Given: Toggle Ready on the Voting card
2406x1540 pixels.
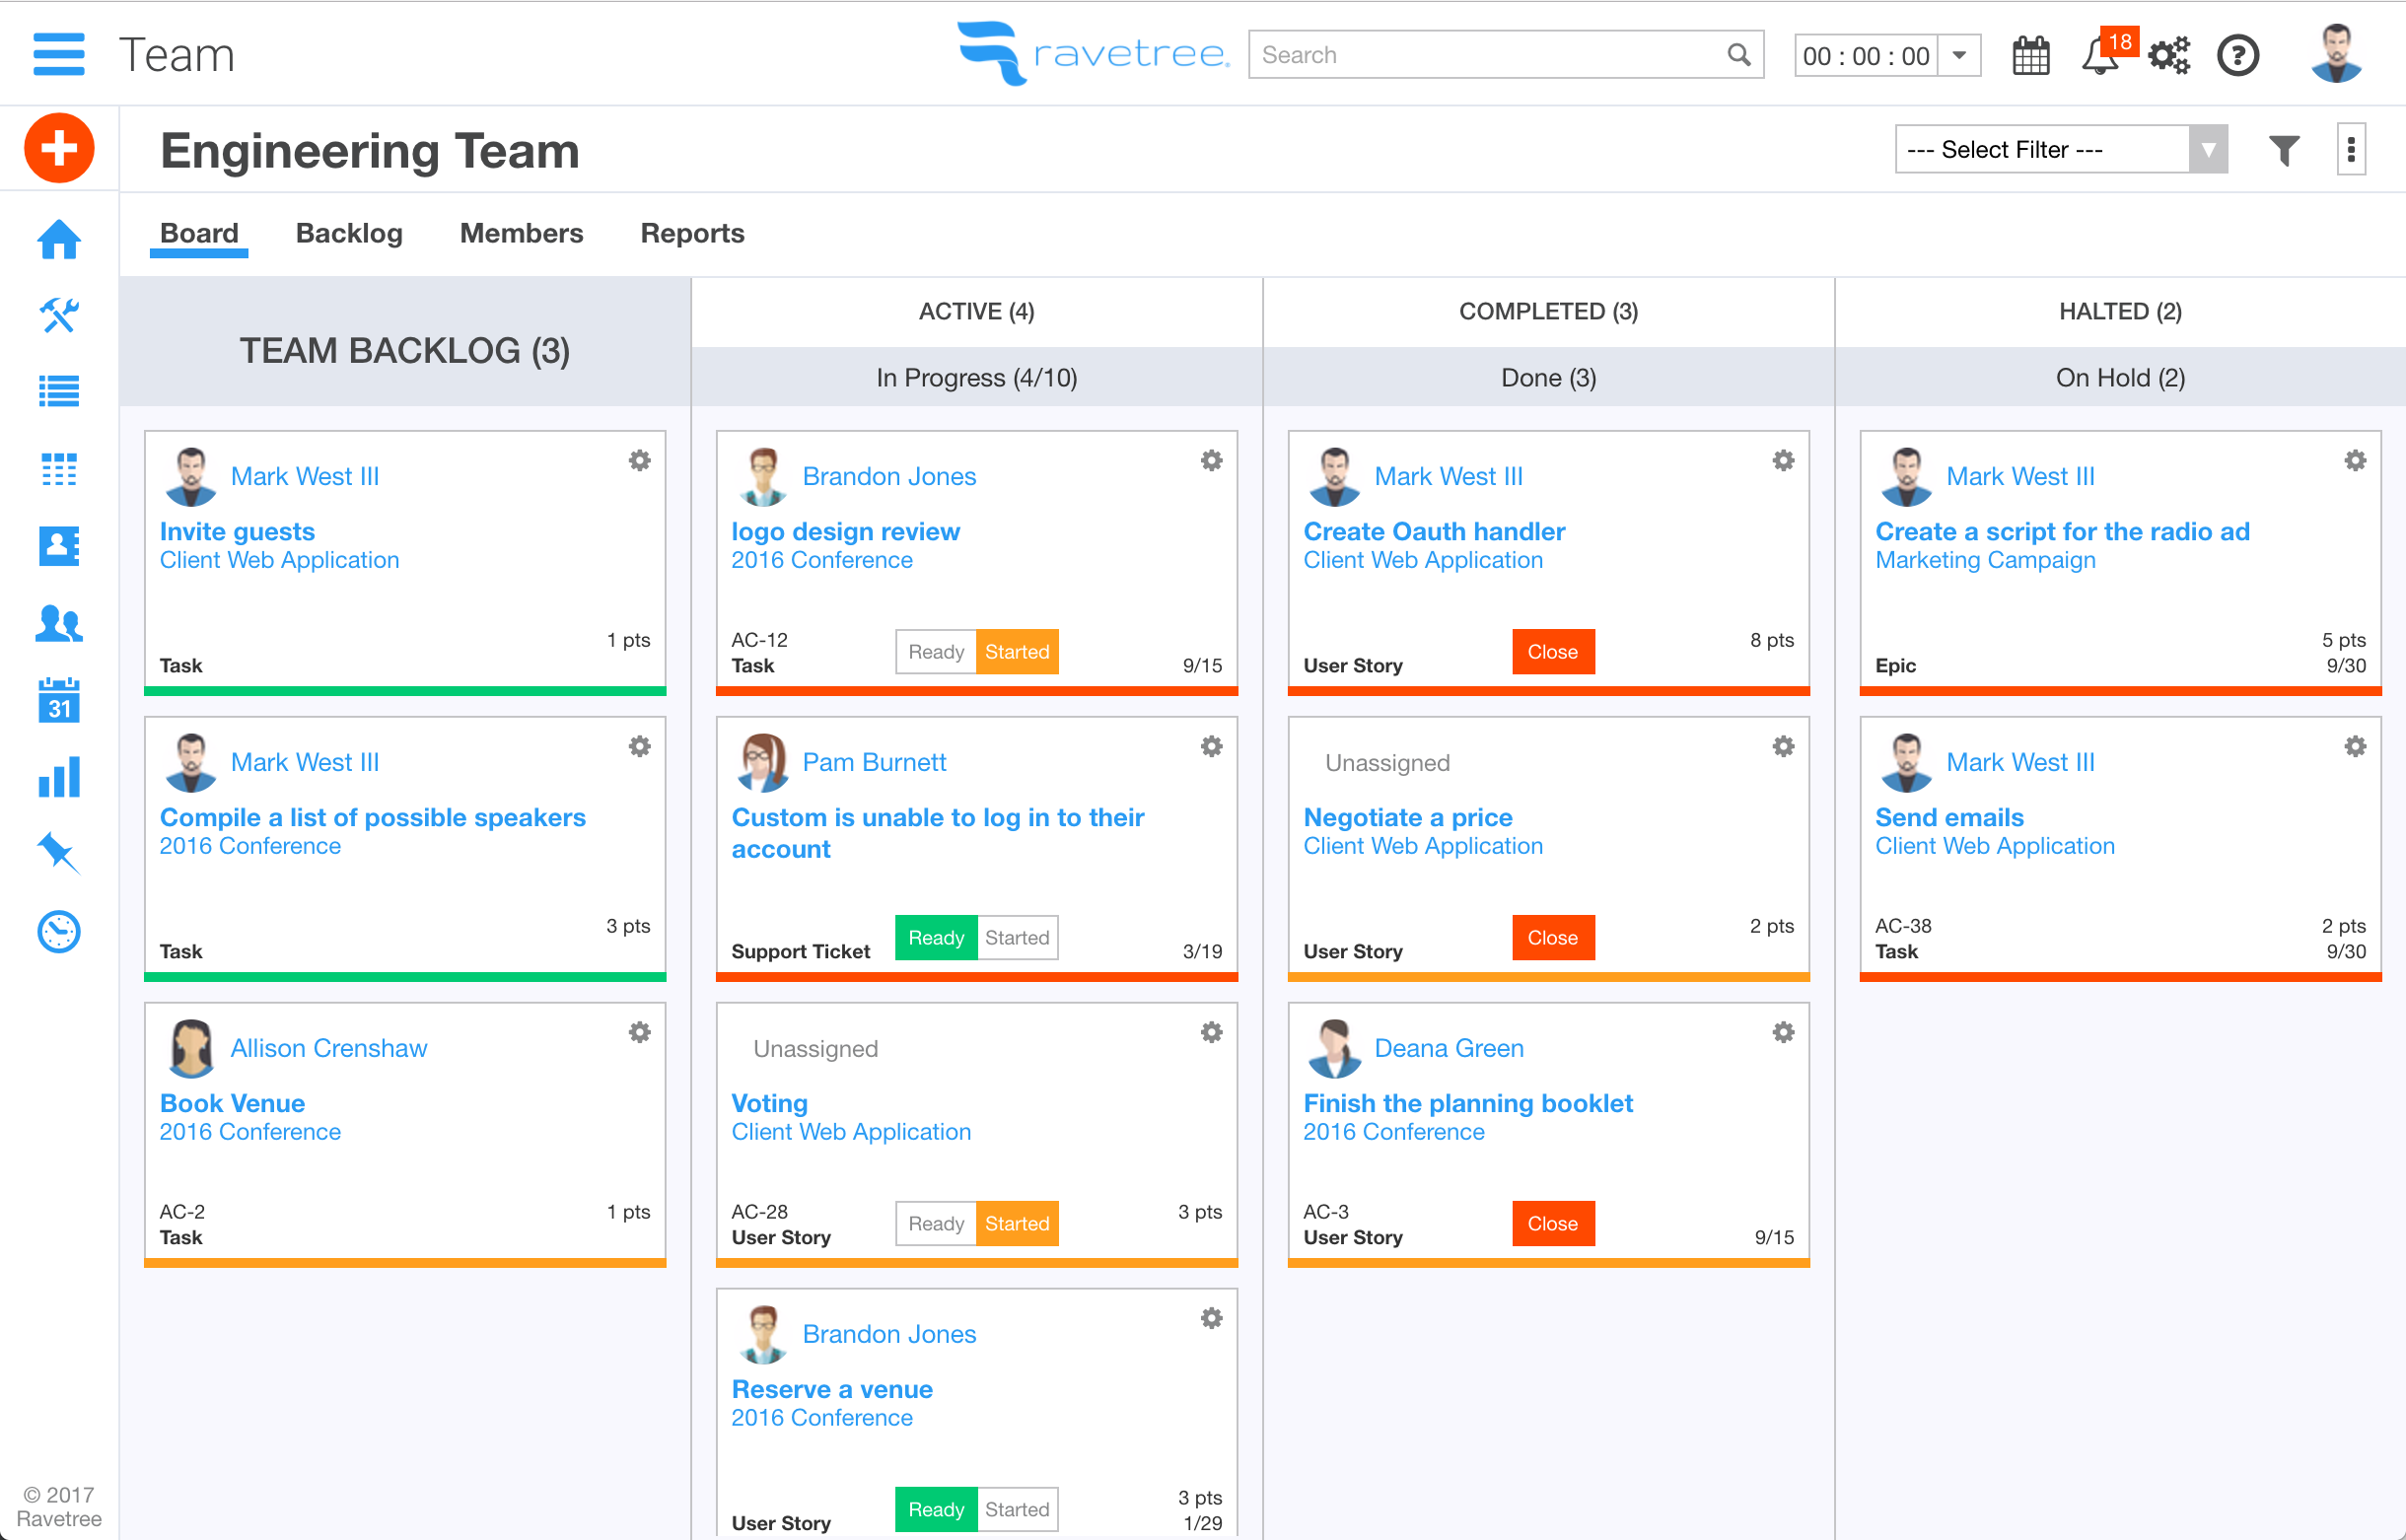Looking at the screenshot, I should click(x=935, y=1224).
